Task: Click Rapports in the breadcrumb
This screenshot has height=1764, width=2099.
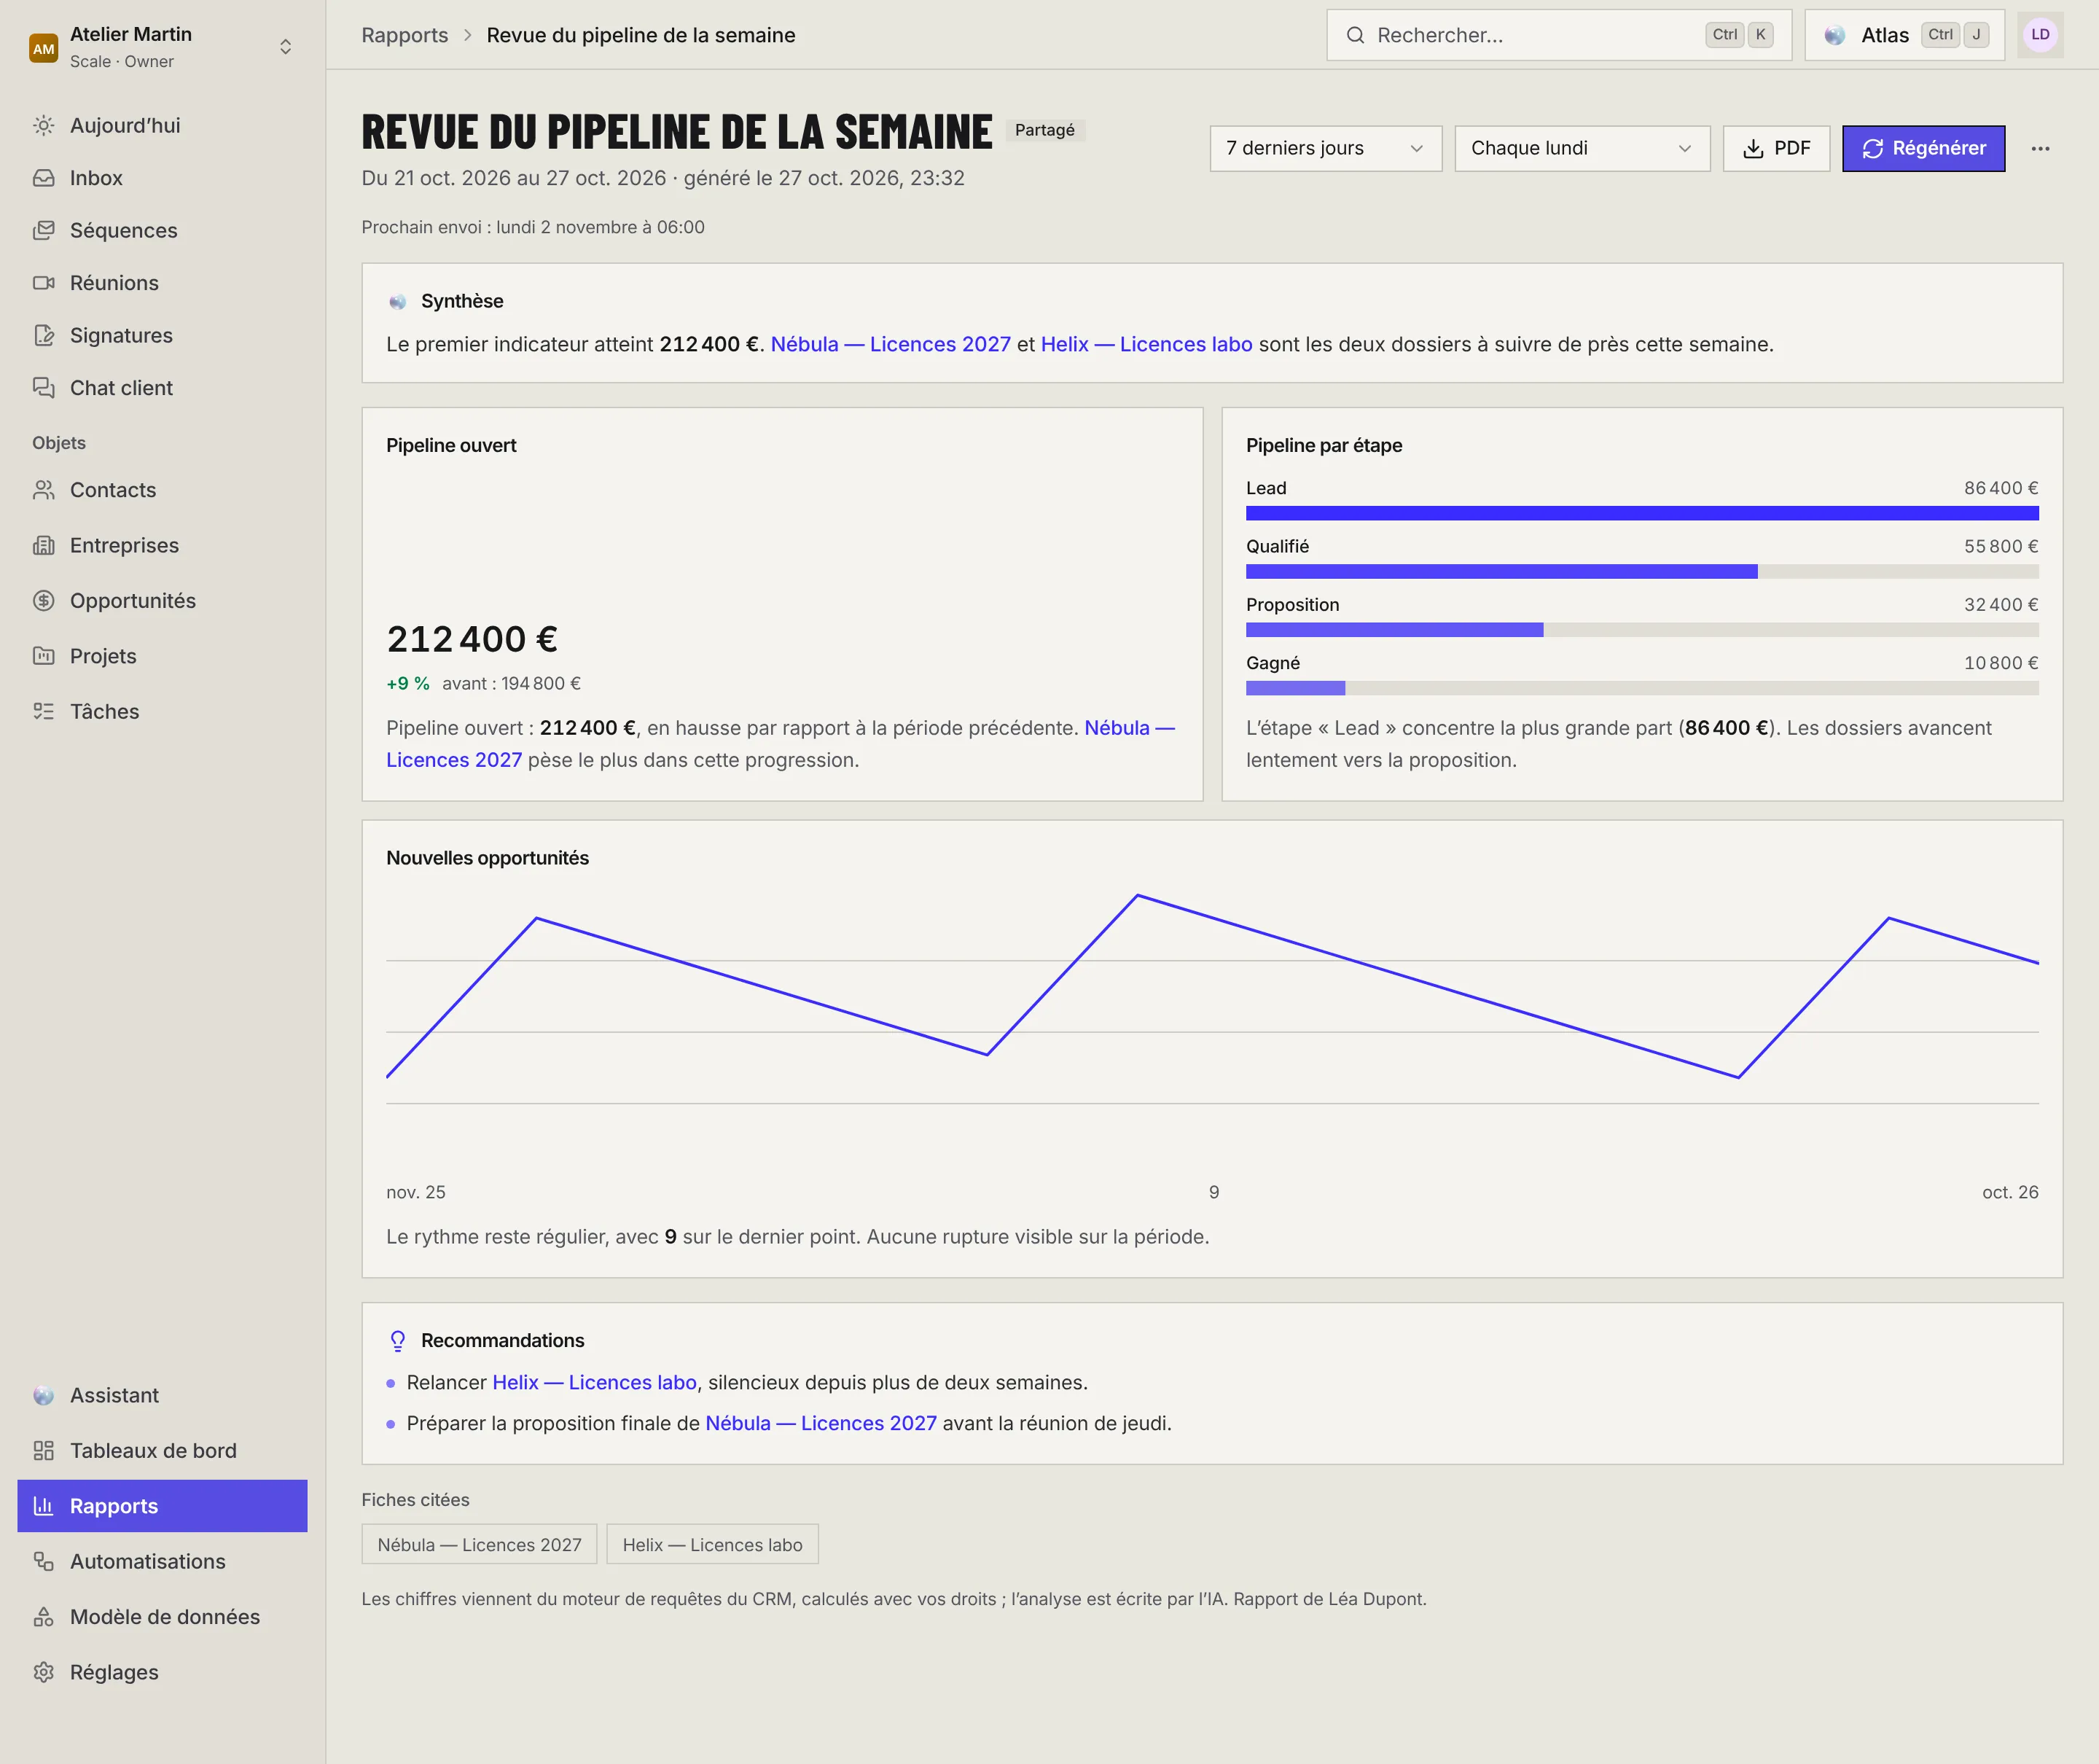Action: click(x=404, y=35)
